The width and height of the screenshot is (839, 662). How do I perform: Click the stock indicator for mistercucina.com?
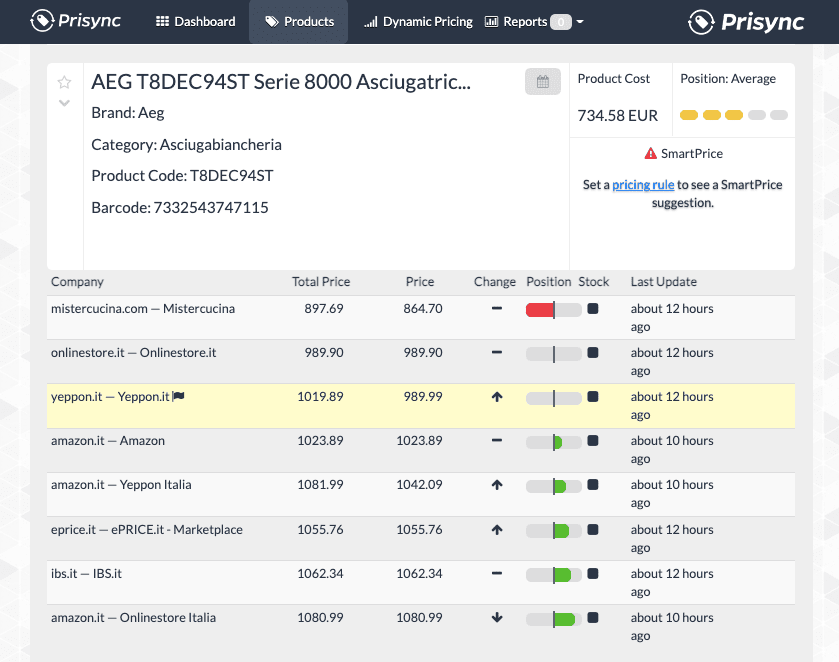point(593,309)
